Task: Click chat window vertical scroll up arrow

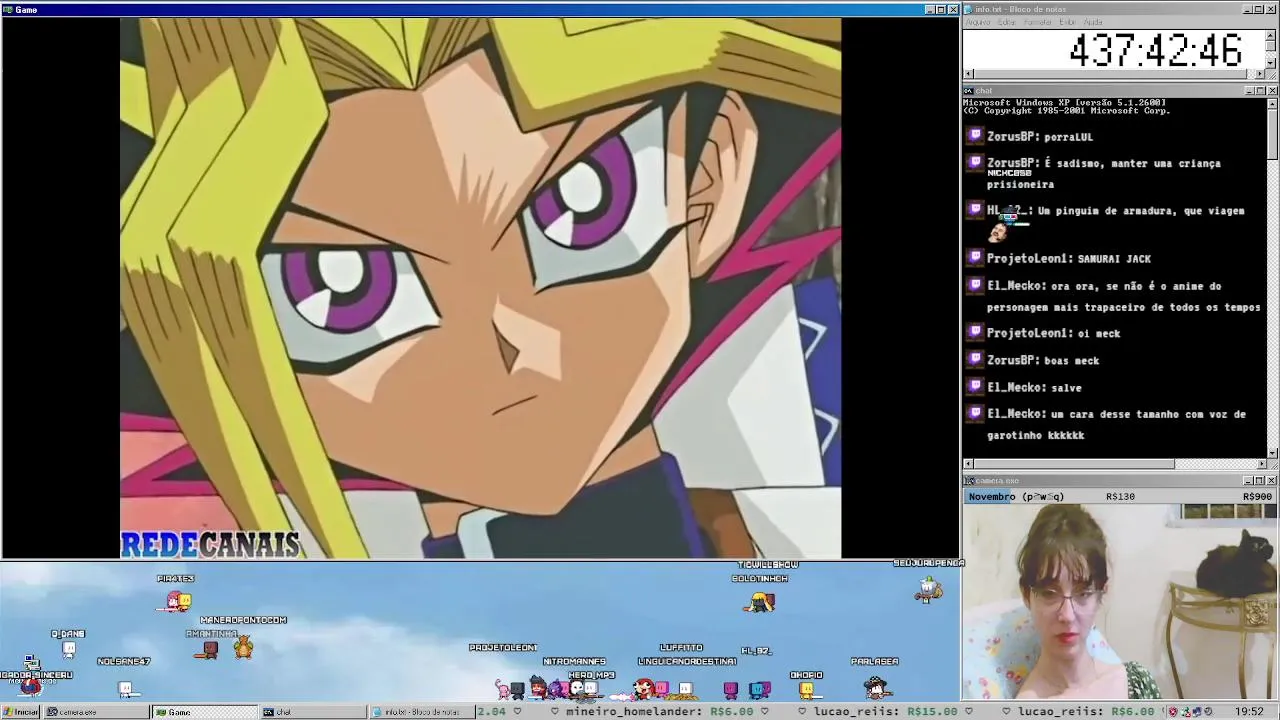Action: (1271, 103)
